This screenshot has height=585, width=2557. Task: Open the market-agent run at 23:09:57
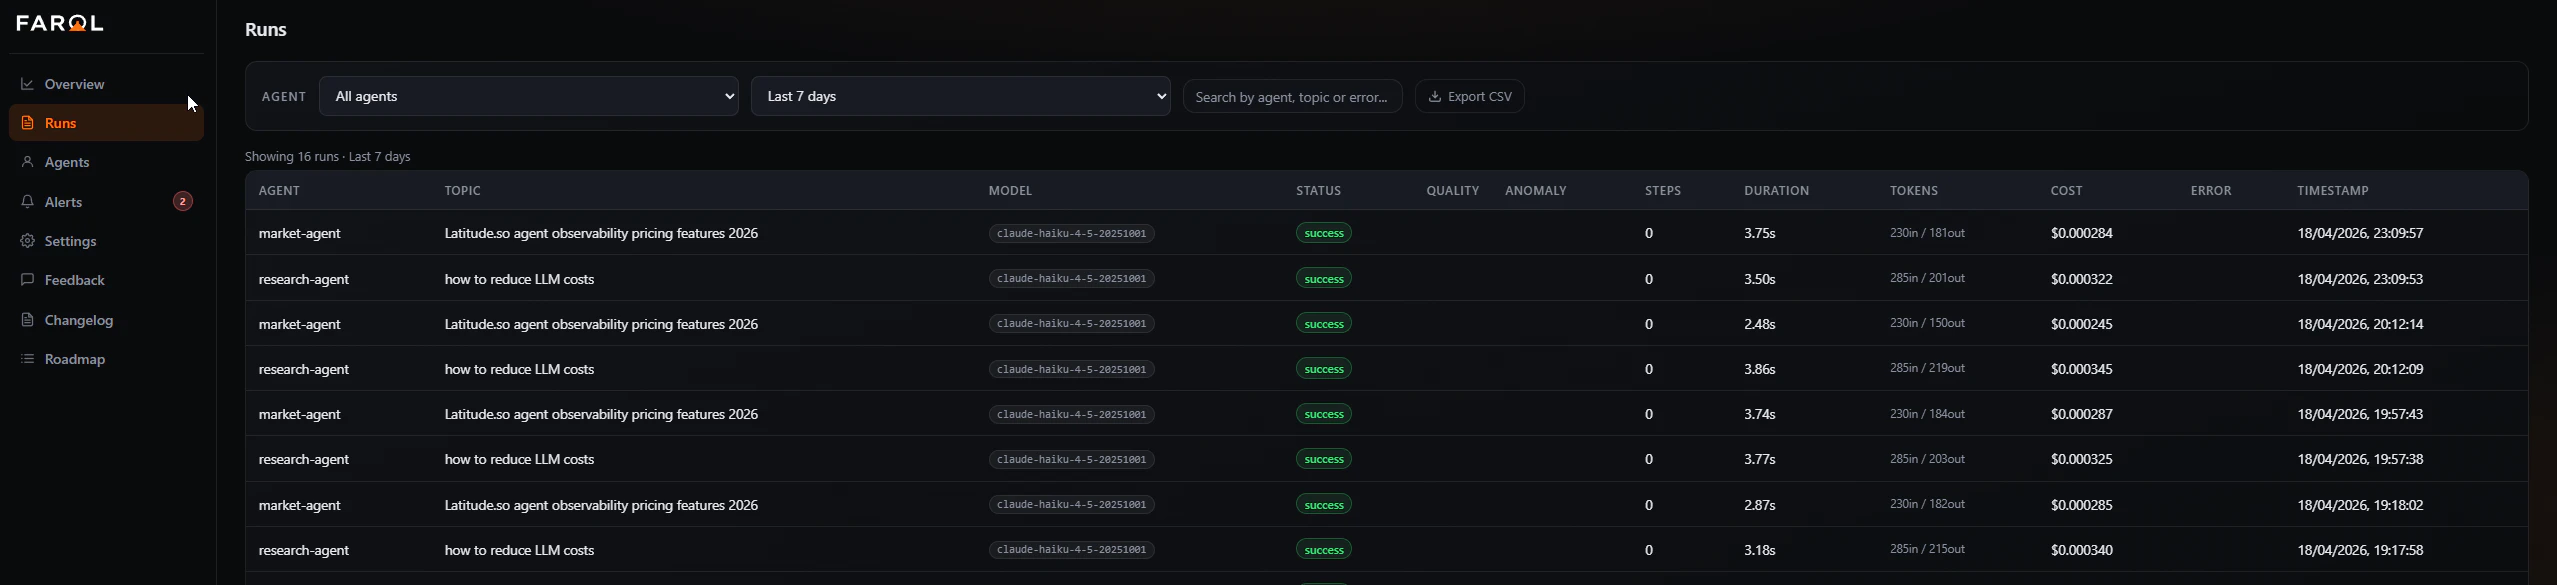[1386, 233]
